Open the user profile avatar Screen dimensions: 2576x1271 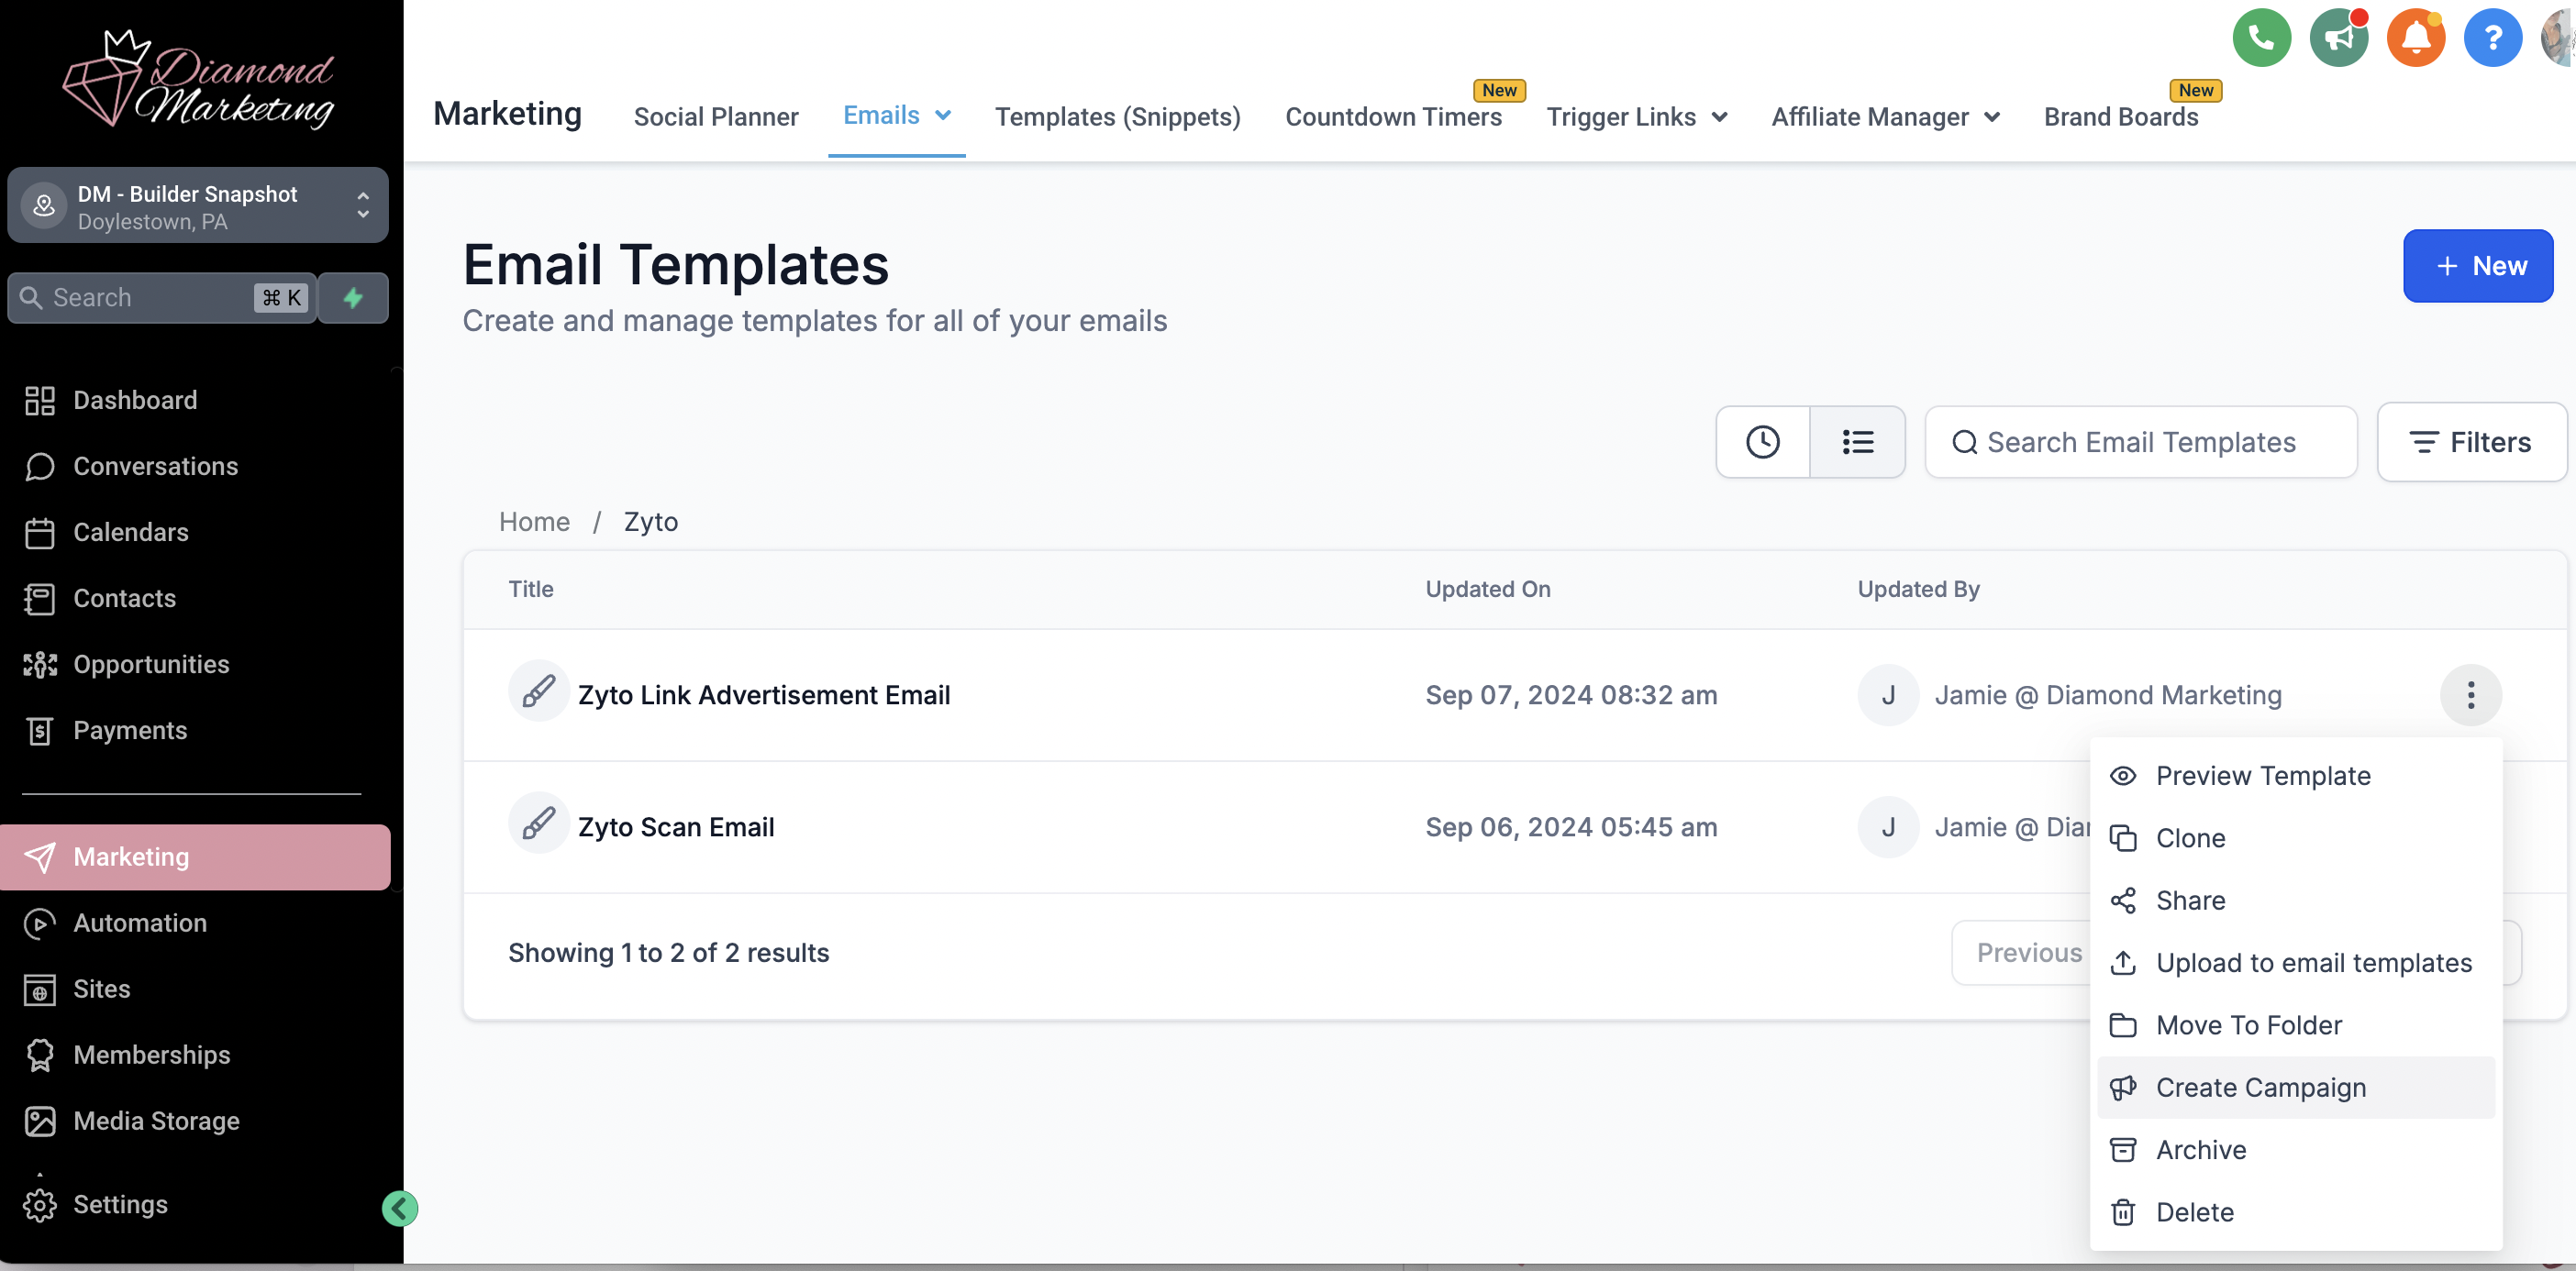(x=2559, y=38)
